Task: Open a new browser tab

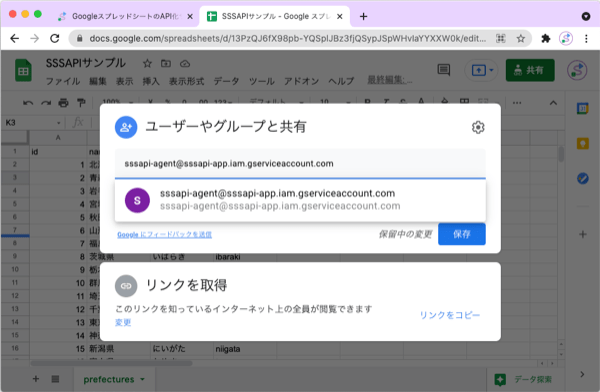Action: (x=363, y=16)
